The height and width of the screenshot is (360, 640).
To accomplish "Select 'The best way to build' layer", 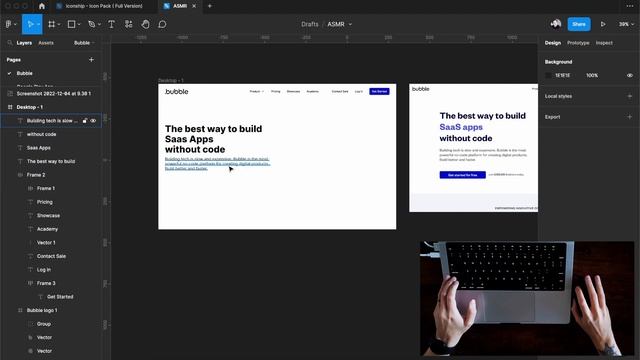I will point(51,161).
